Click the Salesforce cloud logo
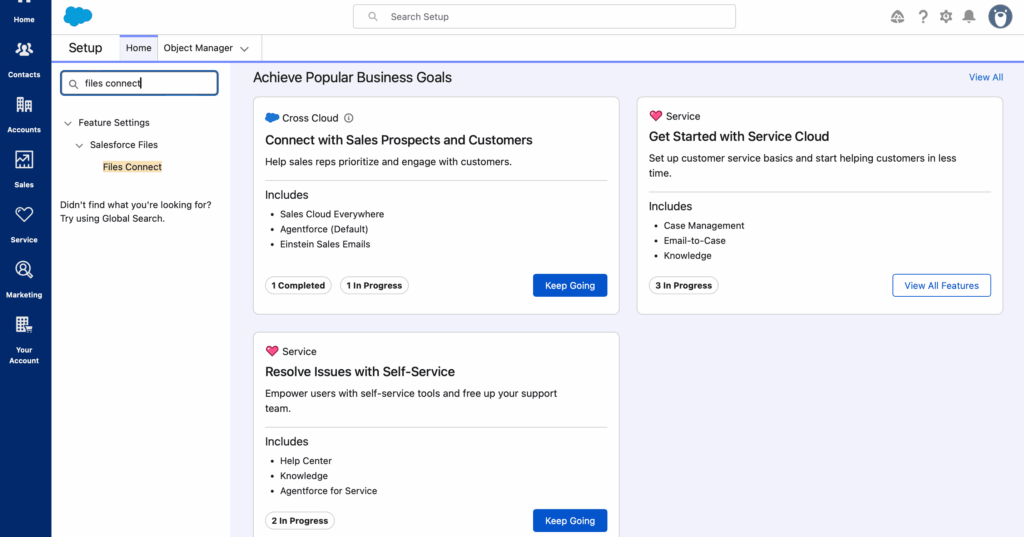 coord(78,16)
